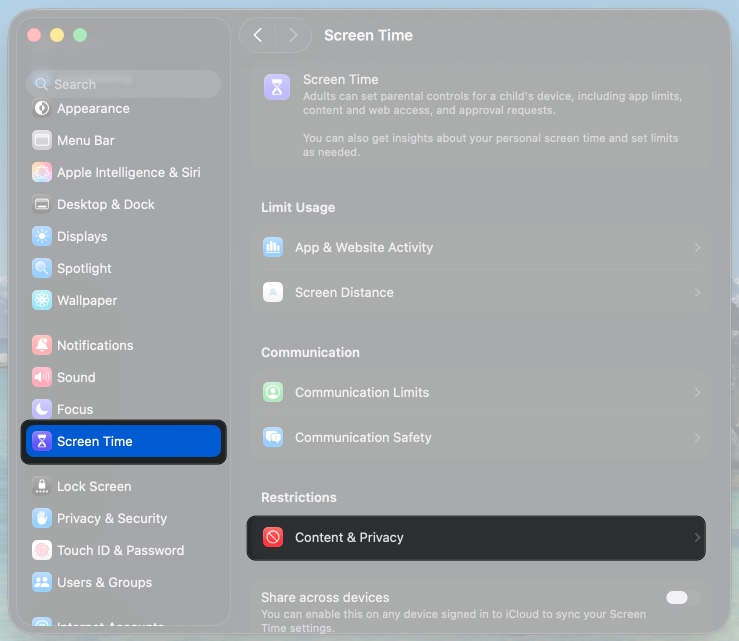Viewport: 739px width, 641px height.
Task: Expand App & Website Activity chevron
Action: pos(697,247)
